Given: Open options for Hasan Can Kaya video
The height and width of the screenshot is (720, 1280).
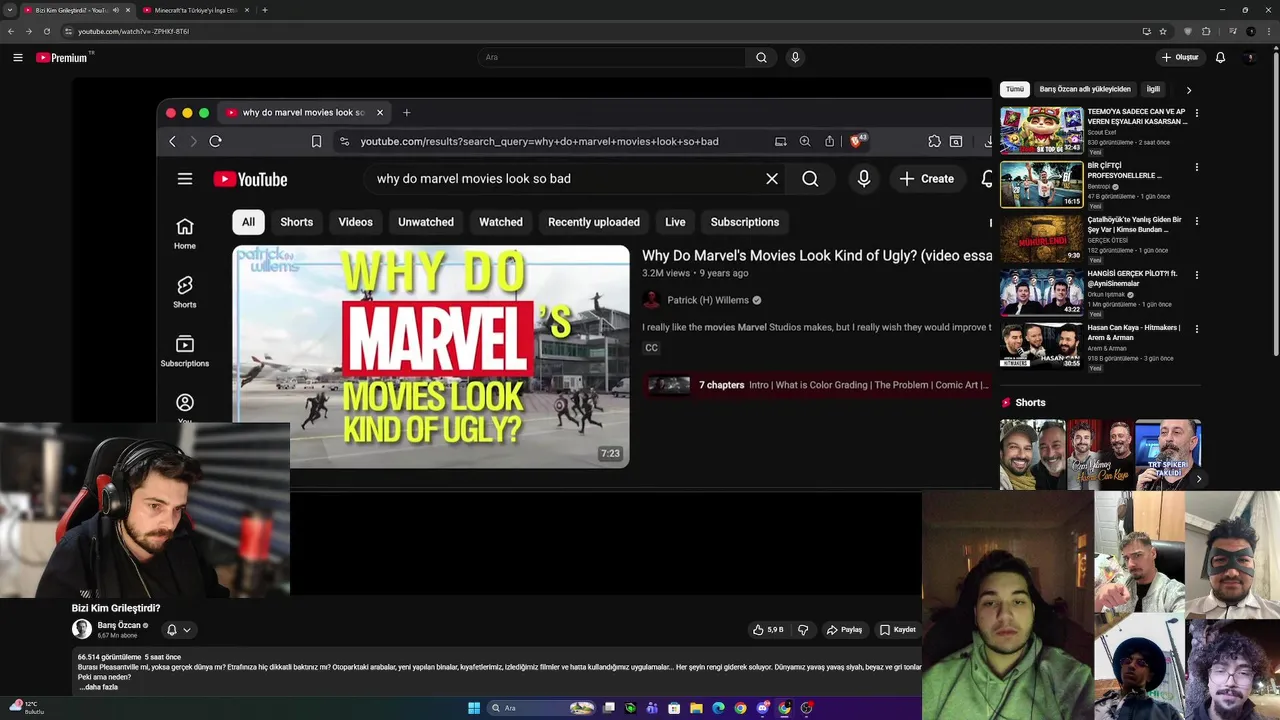Looking at the screenshot, I should (x=1196, y=329).
